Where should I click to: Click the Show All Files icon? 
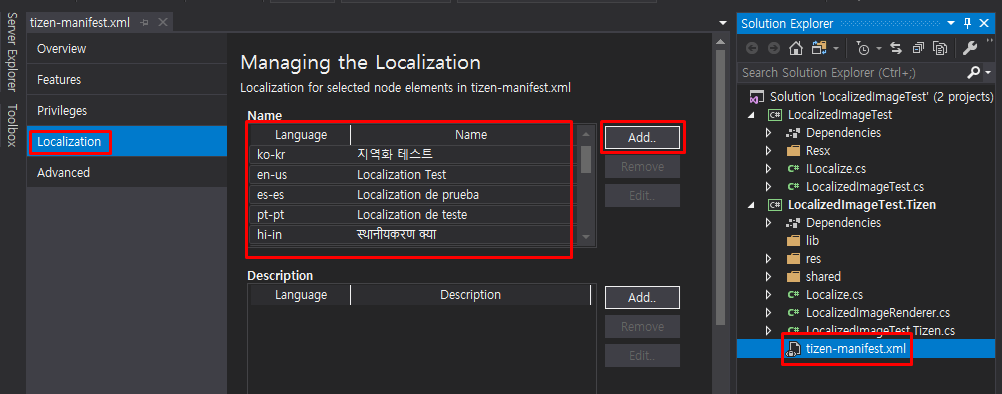pos(939,48)
